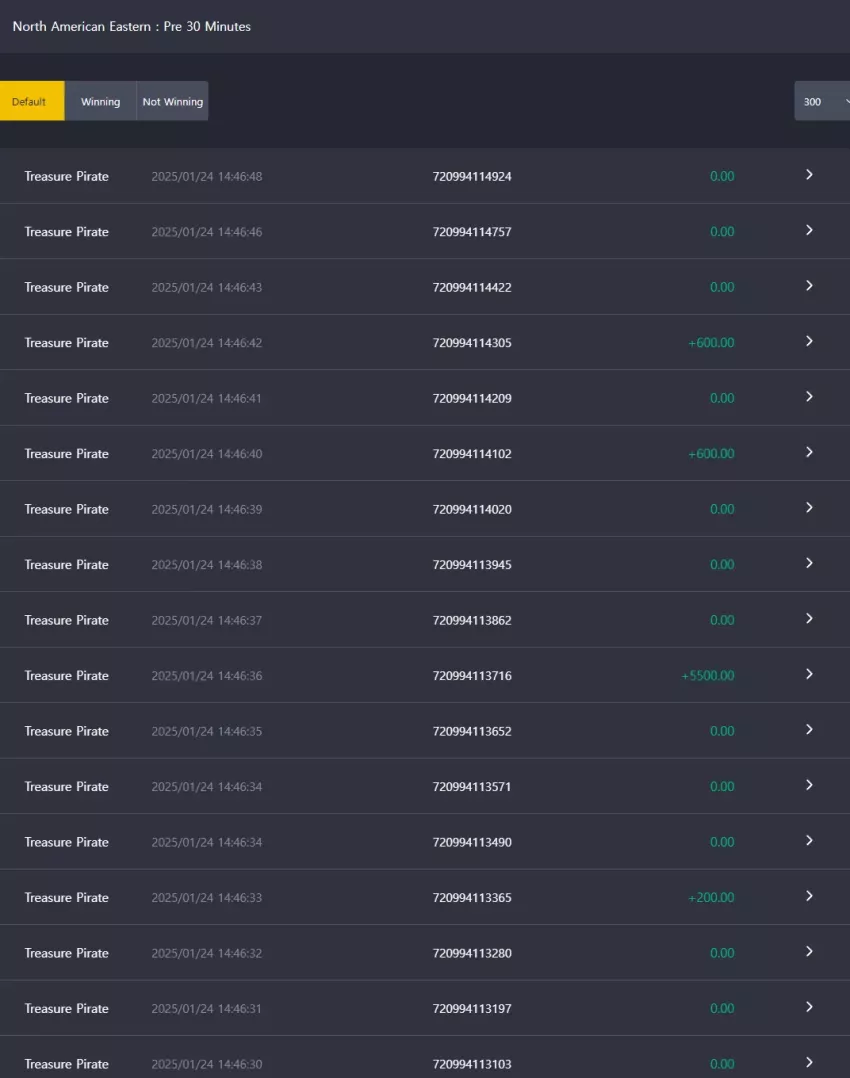Viewport: 850px width, 1078px height.
Task: Expand chevron for record 720994114757
Action: coord(809,230)
